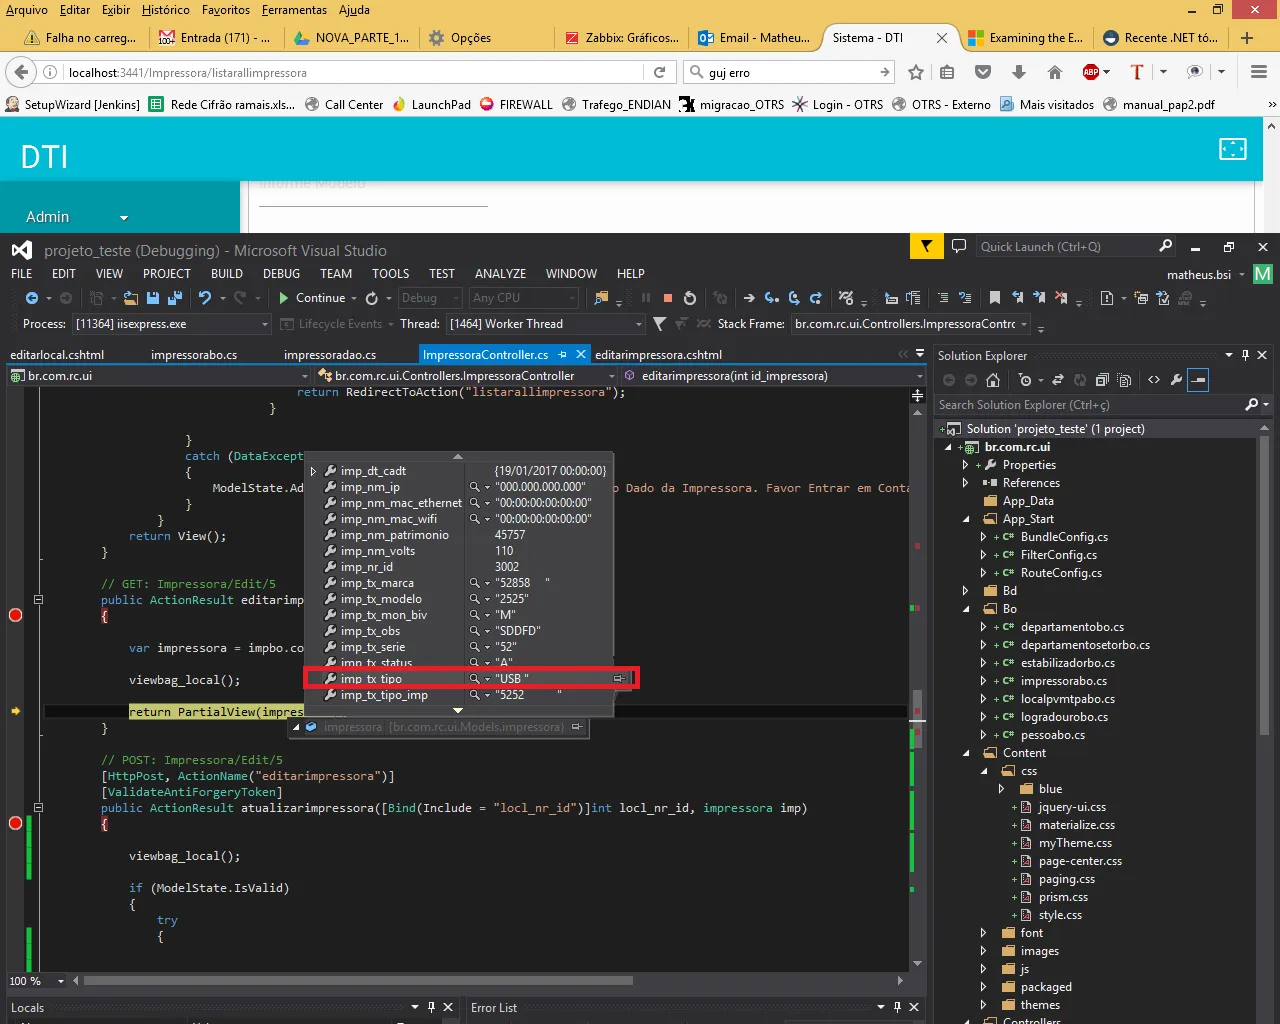
Task: Open the Process dropdown showing iisexpress.exe
Action: pos(265,324)
